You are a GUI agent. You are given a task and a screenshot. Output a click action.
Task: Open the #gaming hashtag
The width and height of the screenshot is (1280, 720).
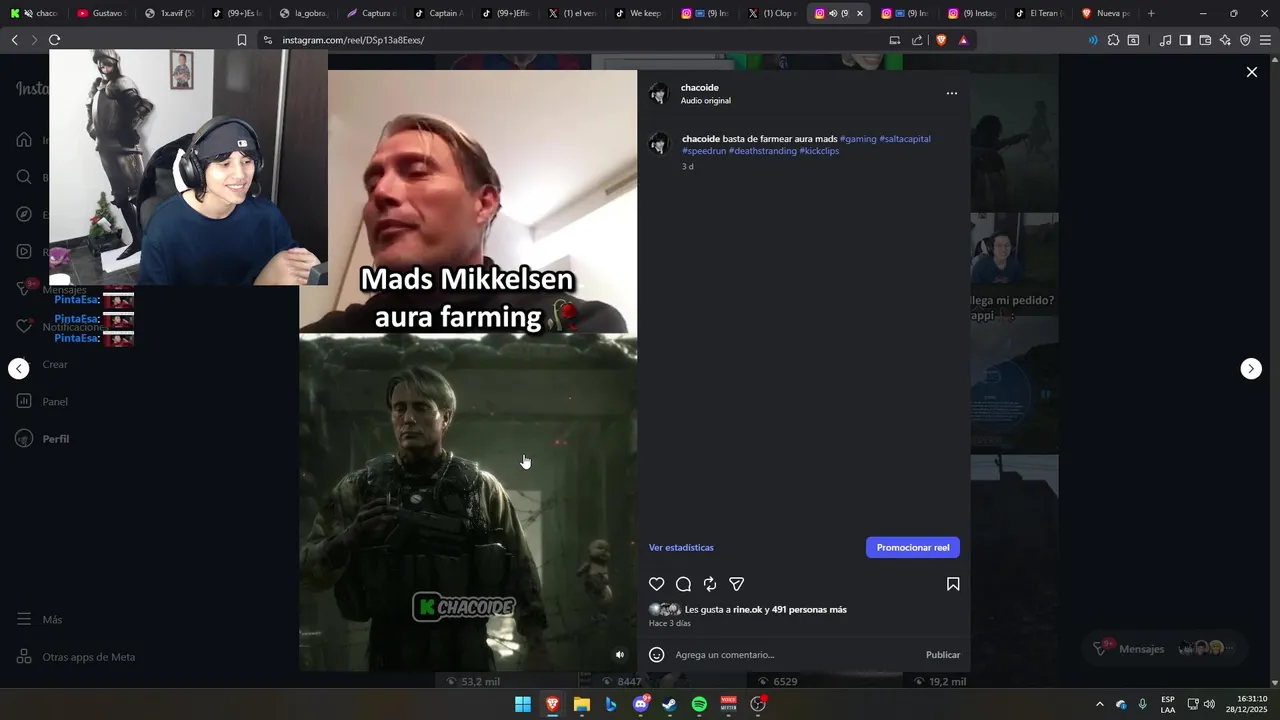pos(858,139)
